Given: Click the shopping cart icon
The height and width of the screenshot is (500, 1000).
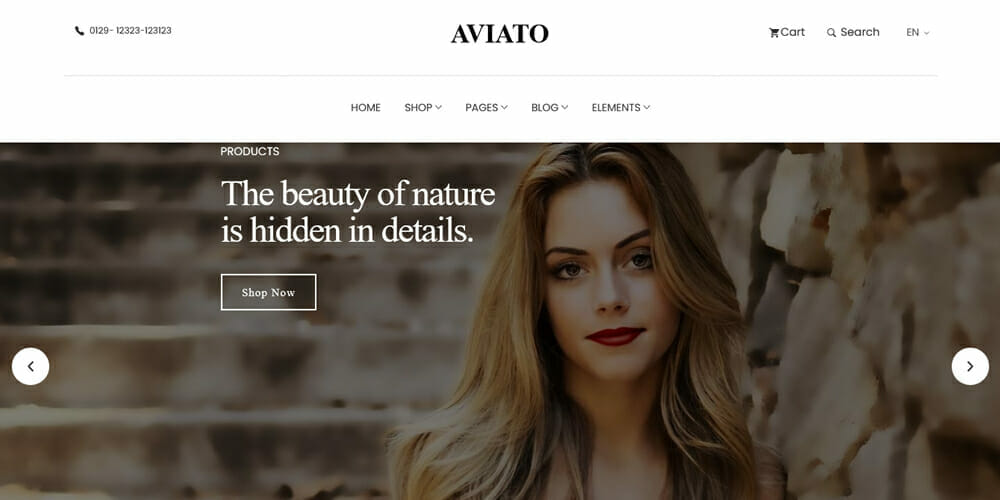Looking at the screenshot, I should 774,33.
